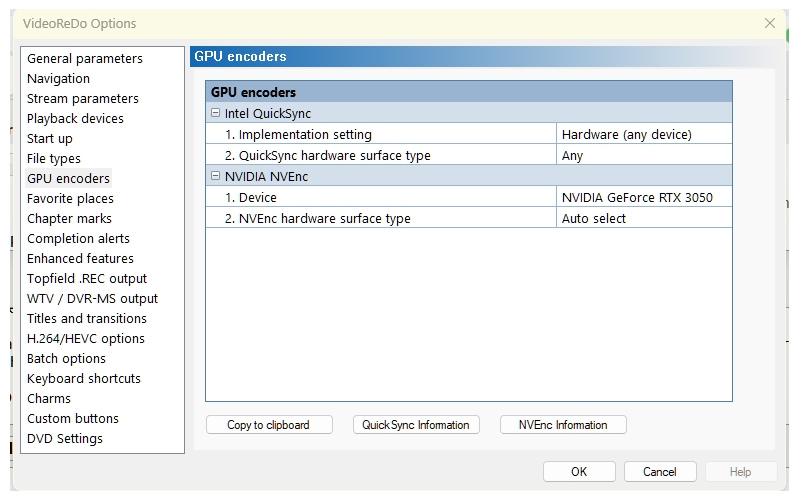This screenshot has height=500, width=800.
Task: Select Enhanced features entry
Action: click(x=80, y=259)
